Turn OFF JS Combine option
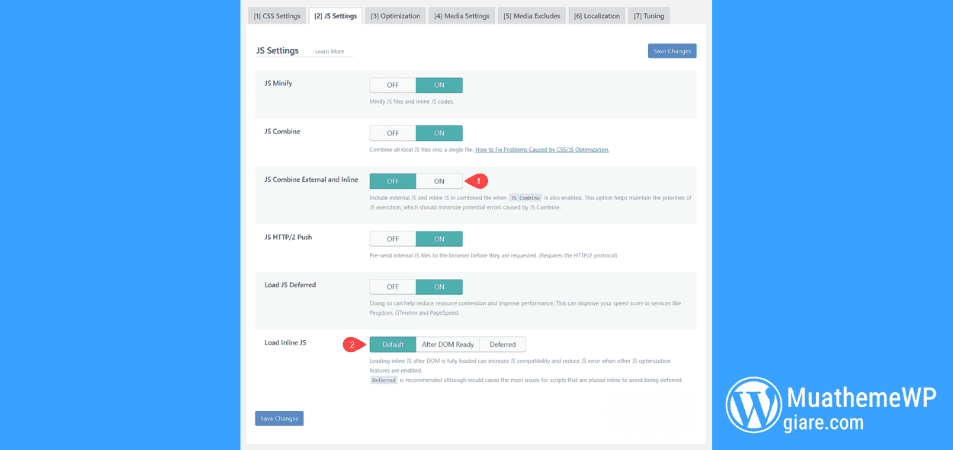This screenshot has width=953, height=450. [x=393, y=133]
